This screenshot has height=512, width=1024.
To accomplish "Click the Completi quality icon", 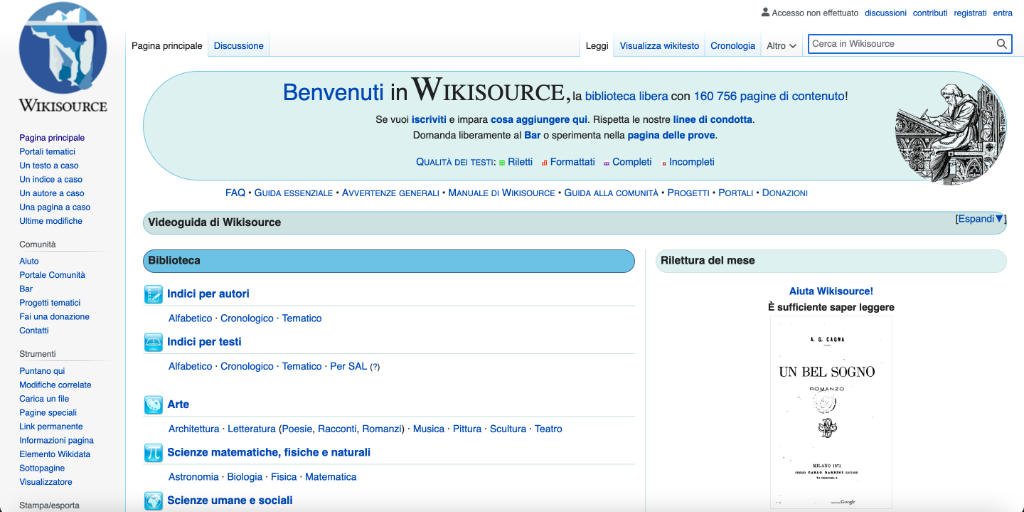I will (607, 163).
